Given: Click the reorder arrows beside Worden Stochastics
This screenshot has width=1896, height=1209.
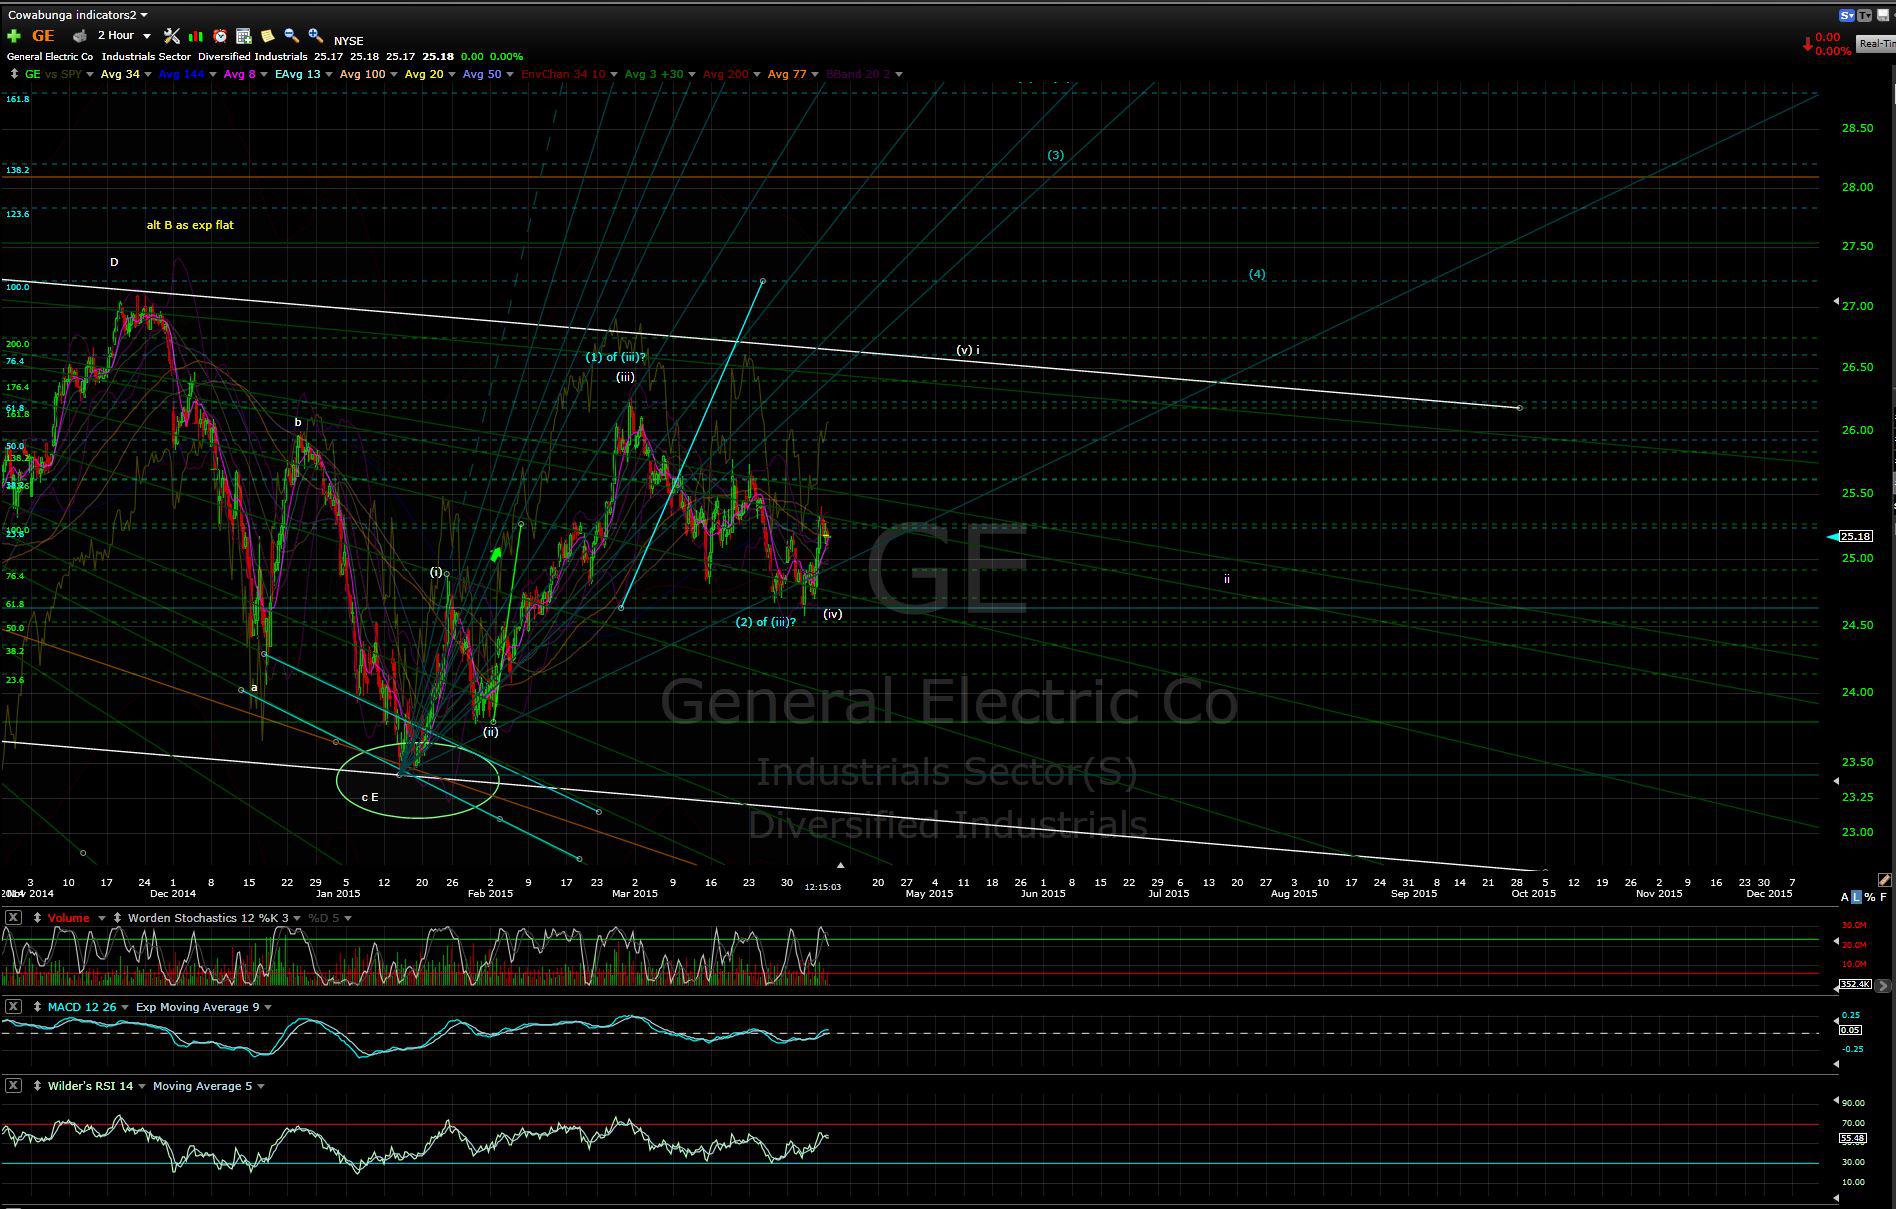Looking at the screenshot, I should tap(117, 918).
